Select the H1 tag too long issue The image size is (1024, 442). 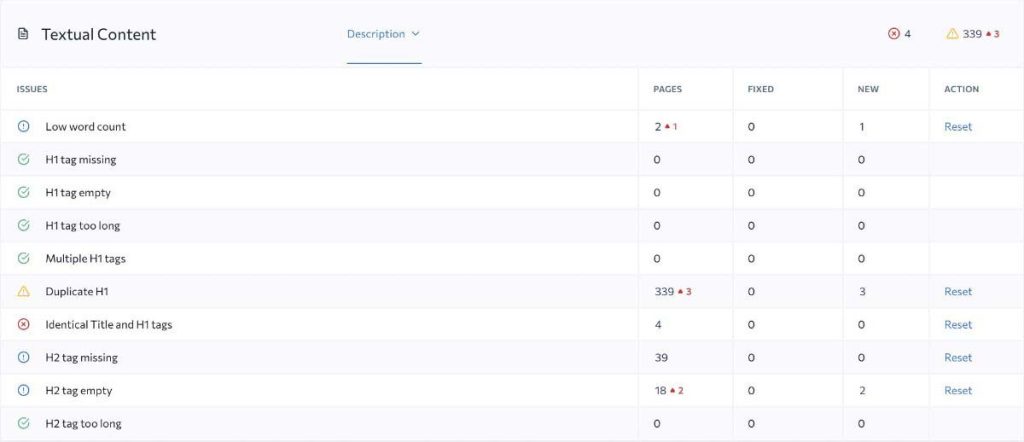tap(82, 226)
